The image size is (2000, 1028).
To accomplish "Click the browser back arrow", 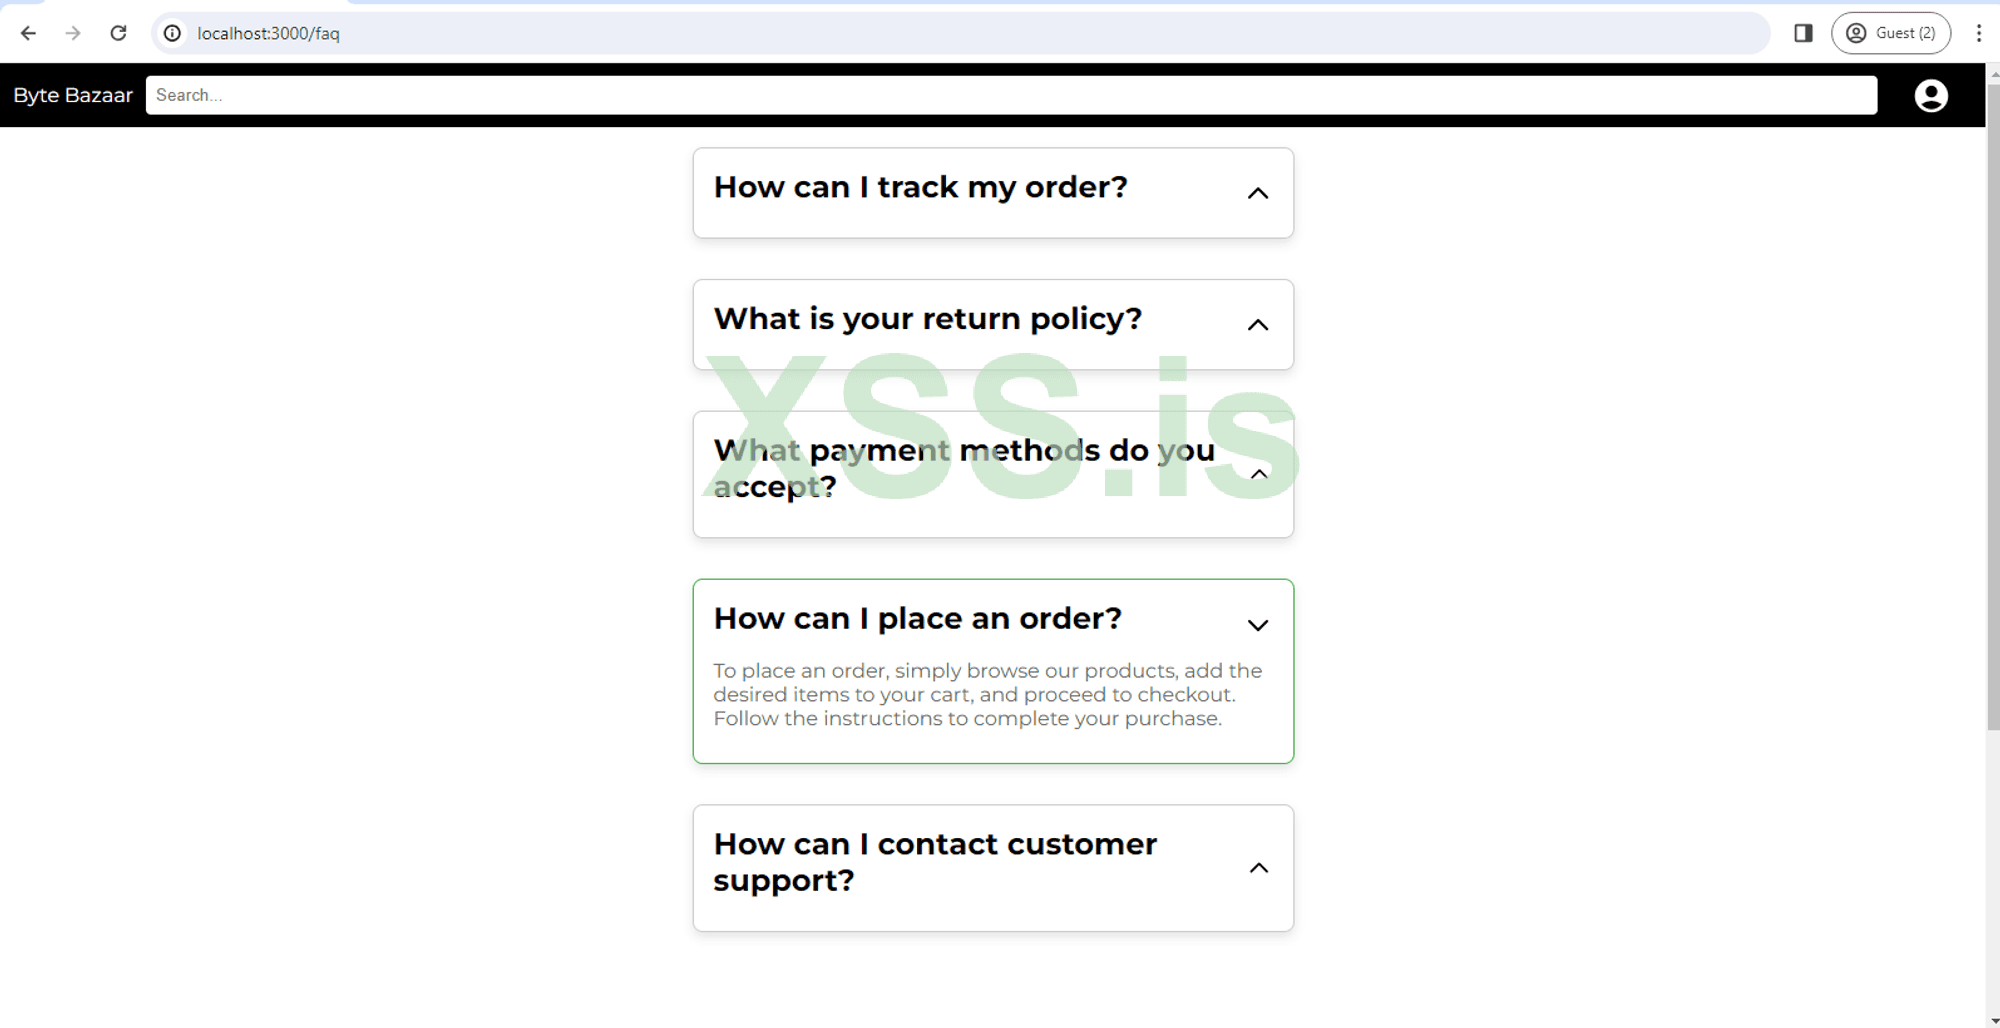I will (x=28, y=33).
